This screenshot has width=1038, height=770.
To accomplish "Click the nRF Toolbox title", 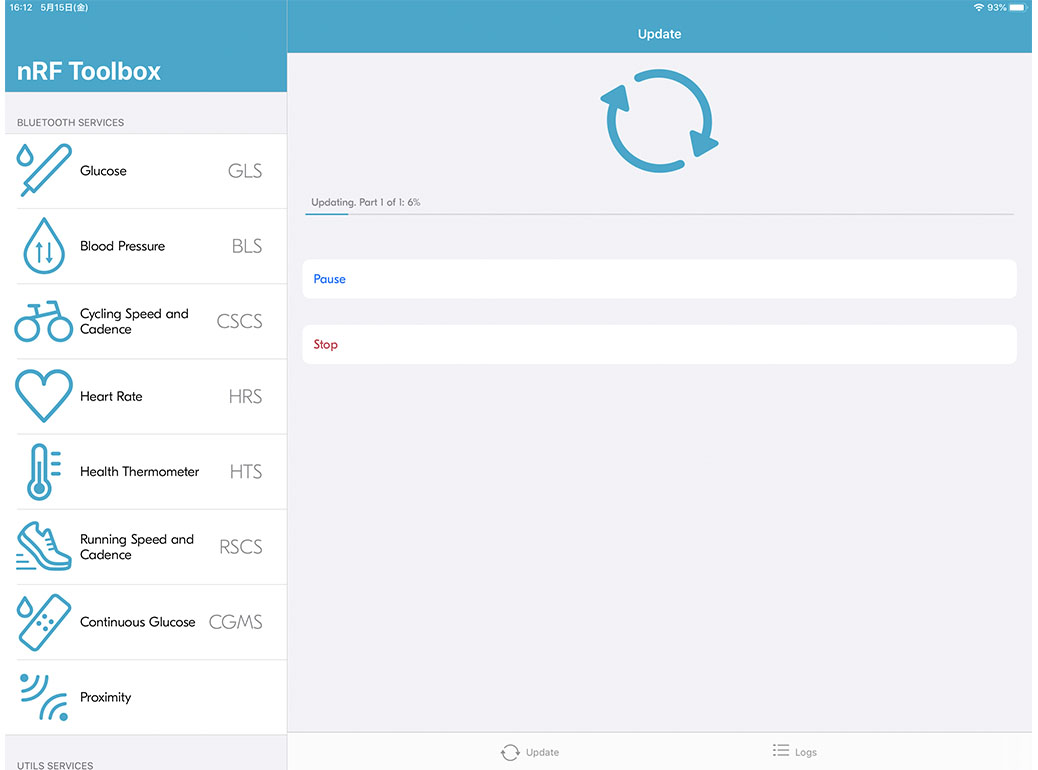I will (89, 71).
